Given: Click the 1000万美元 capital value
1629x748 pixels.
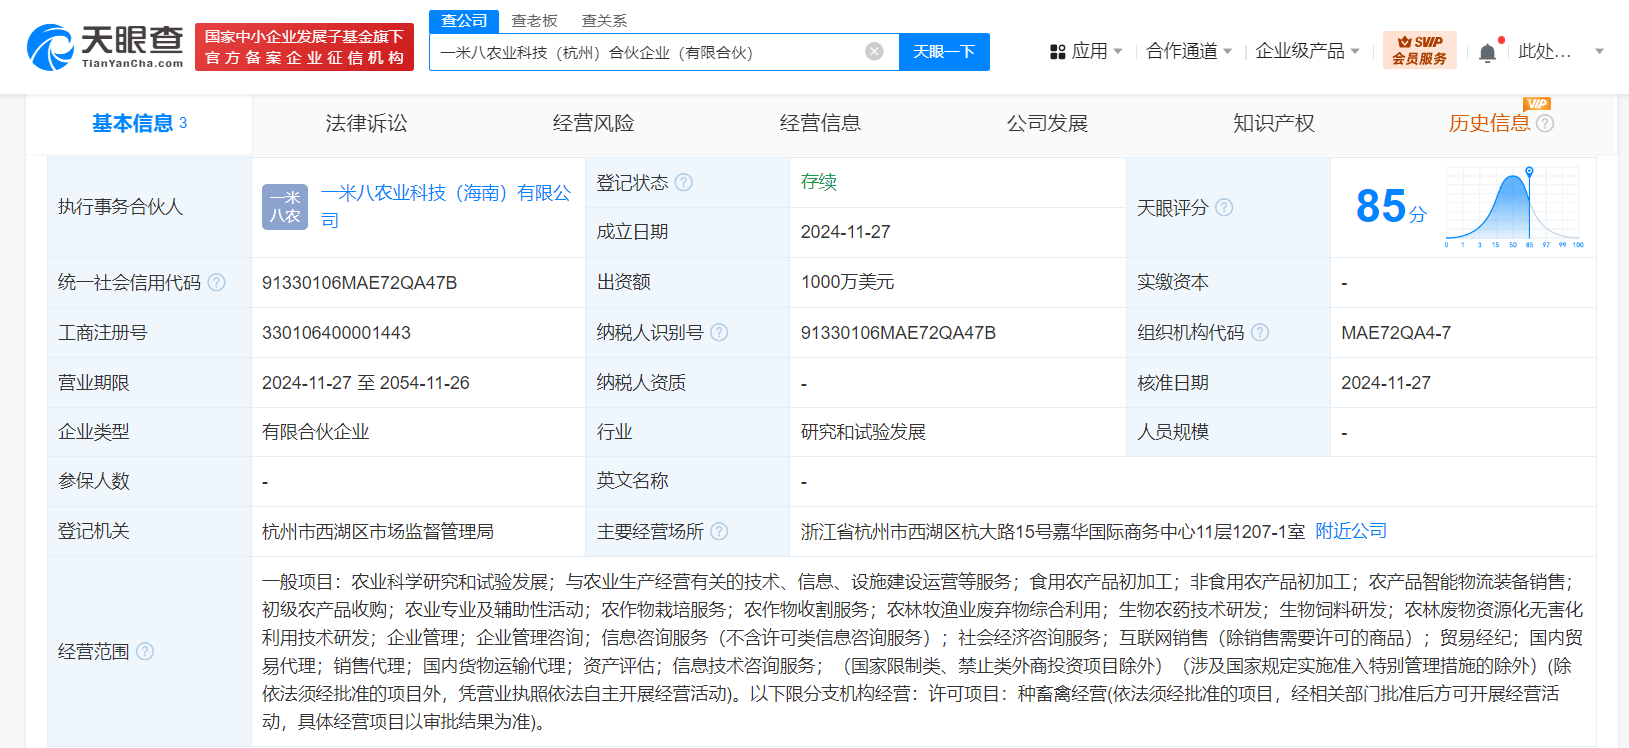Looking at the screenshot, I should point(848,282).
